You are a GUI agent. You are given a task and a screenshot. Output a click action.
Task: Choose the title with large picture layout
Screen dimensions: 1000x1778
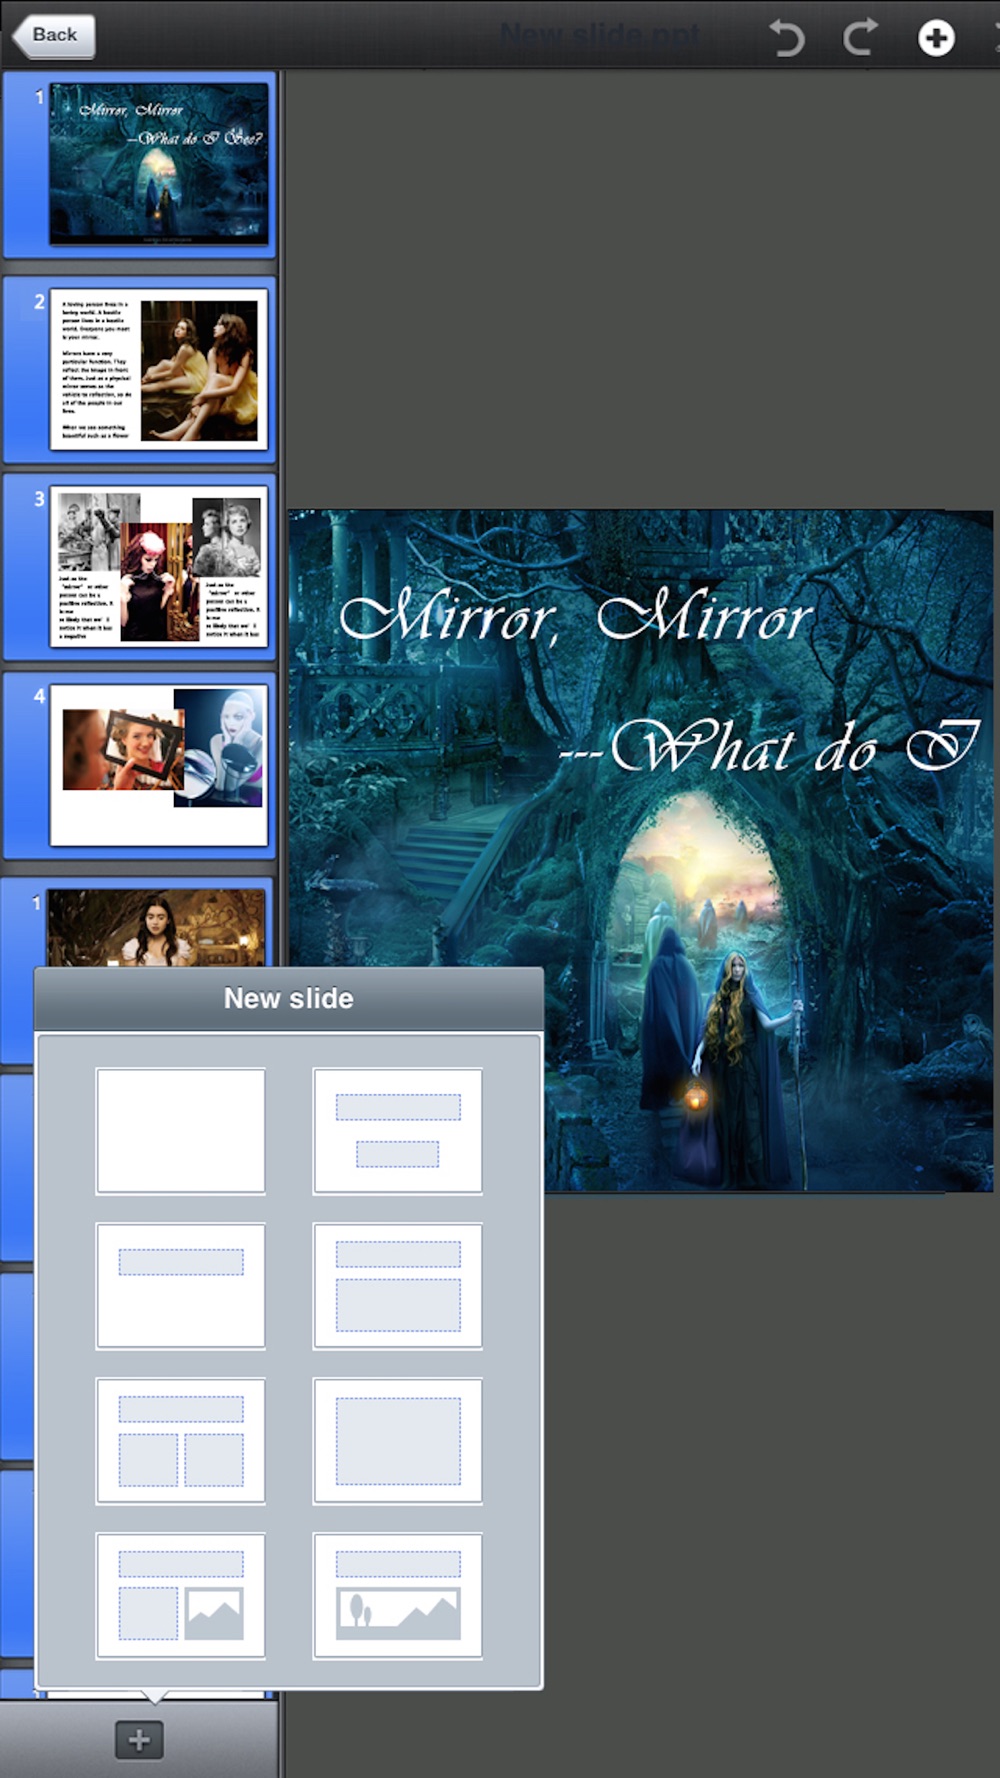[398, 1596]
